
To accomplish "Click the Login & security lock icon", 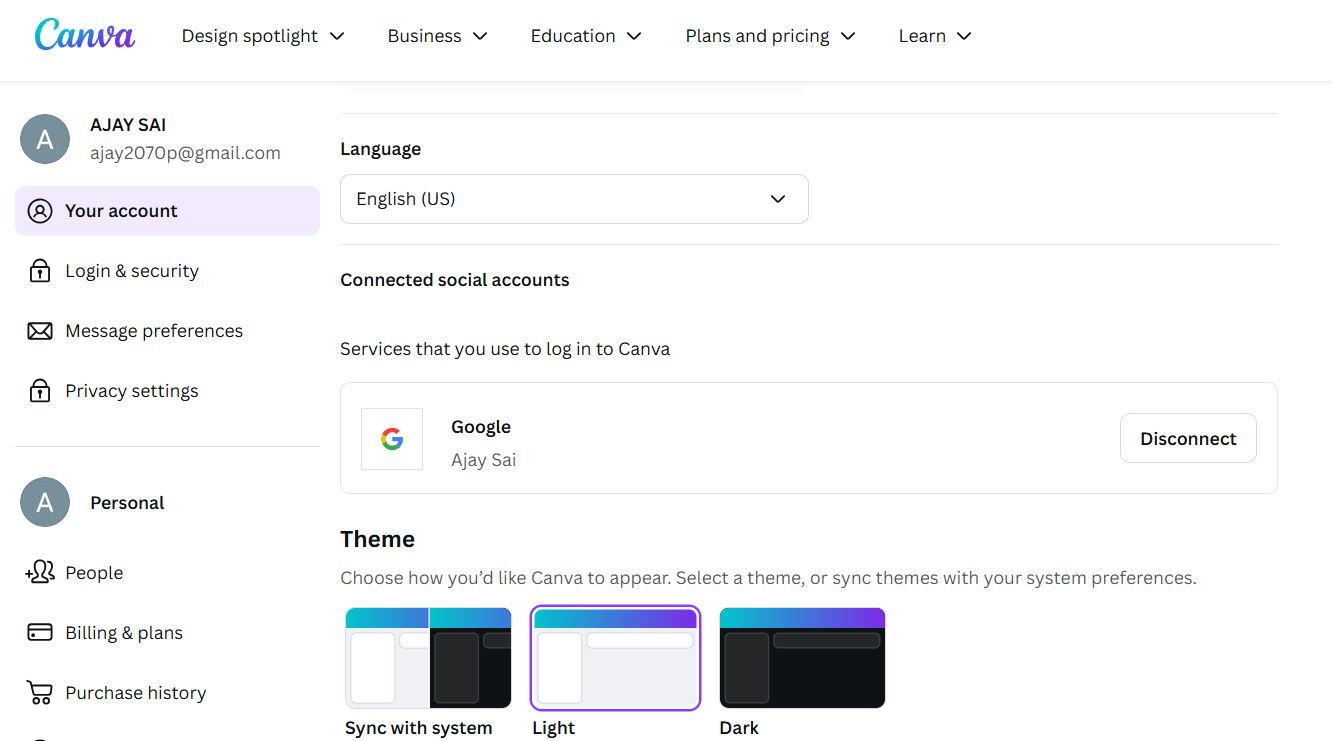I will 40,271.
